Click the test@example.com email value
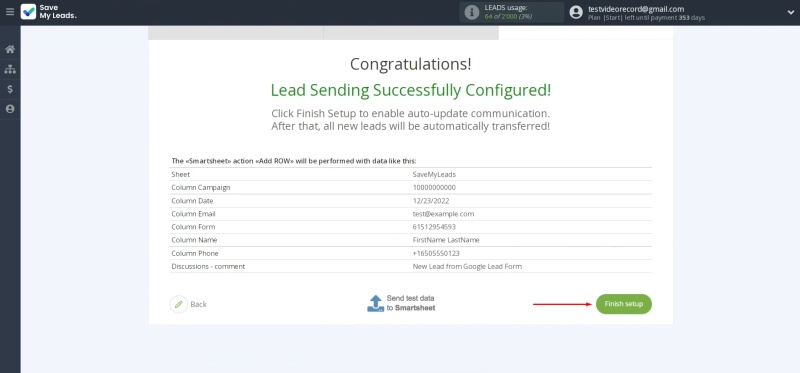800x373 pixels. [443, 214]
